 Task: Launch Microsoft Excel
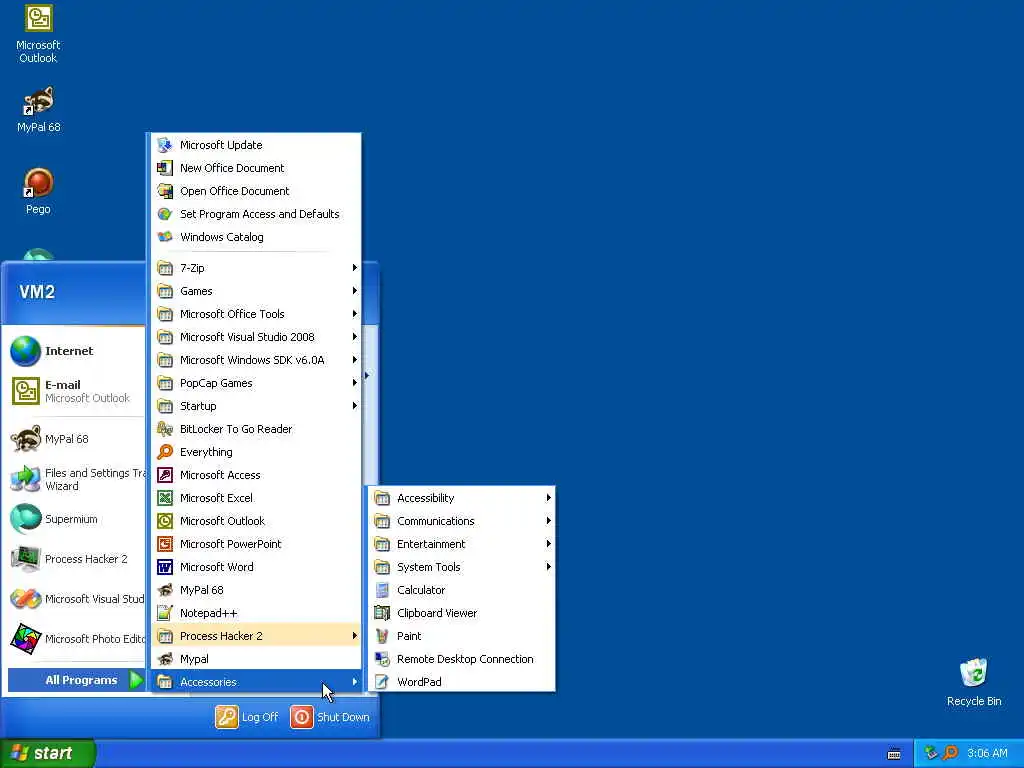[x=256, y=498]
